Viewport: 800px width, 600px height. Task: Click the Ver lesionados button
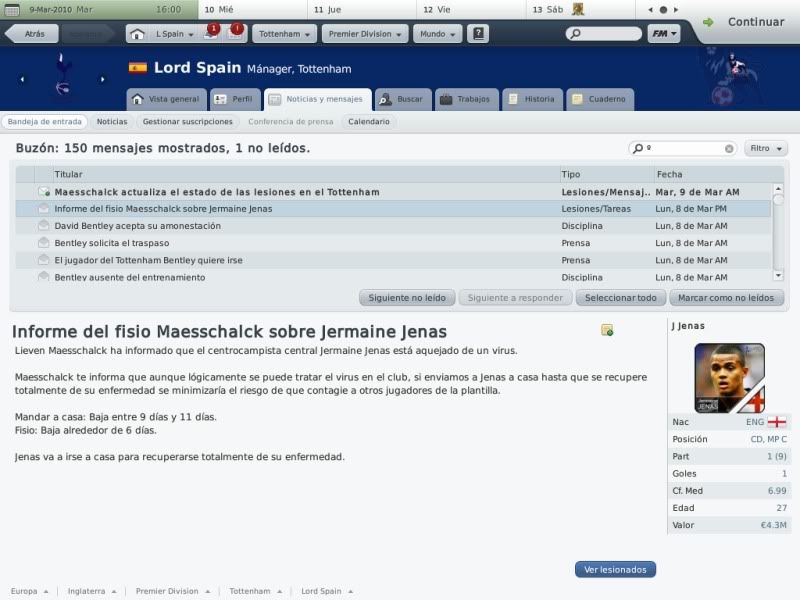[615, 569]
